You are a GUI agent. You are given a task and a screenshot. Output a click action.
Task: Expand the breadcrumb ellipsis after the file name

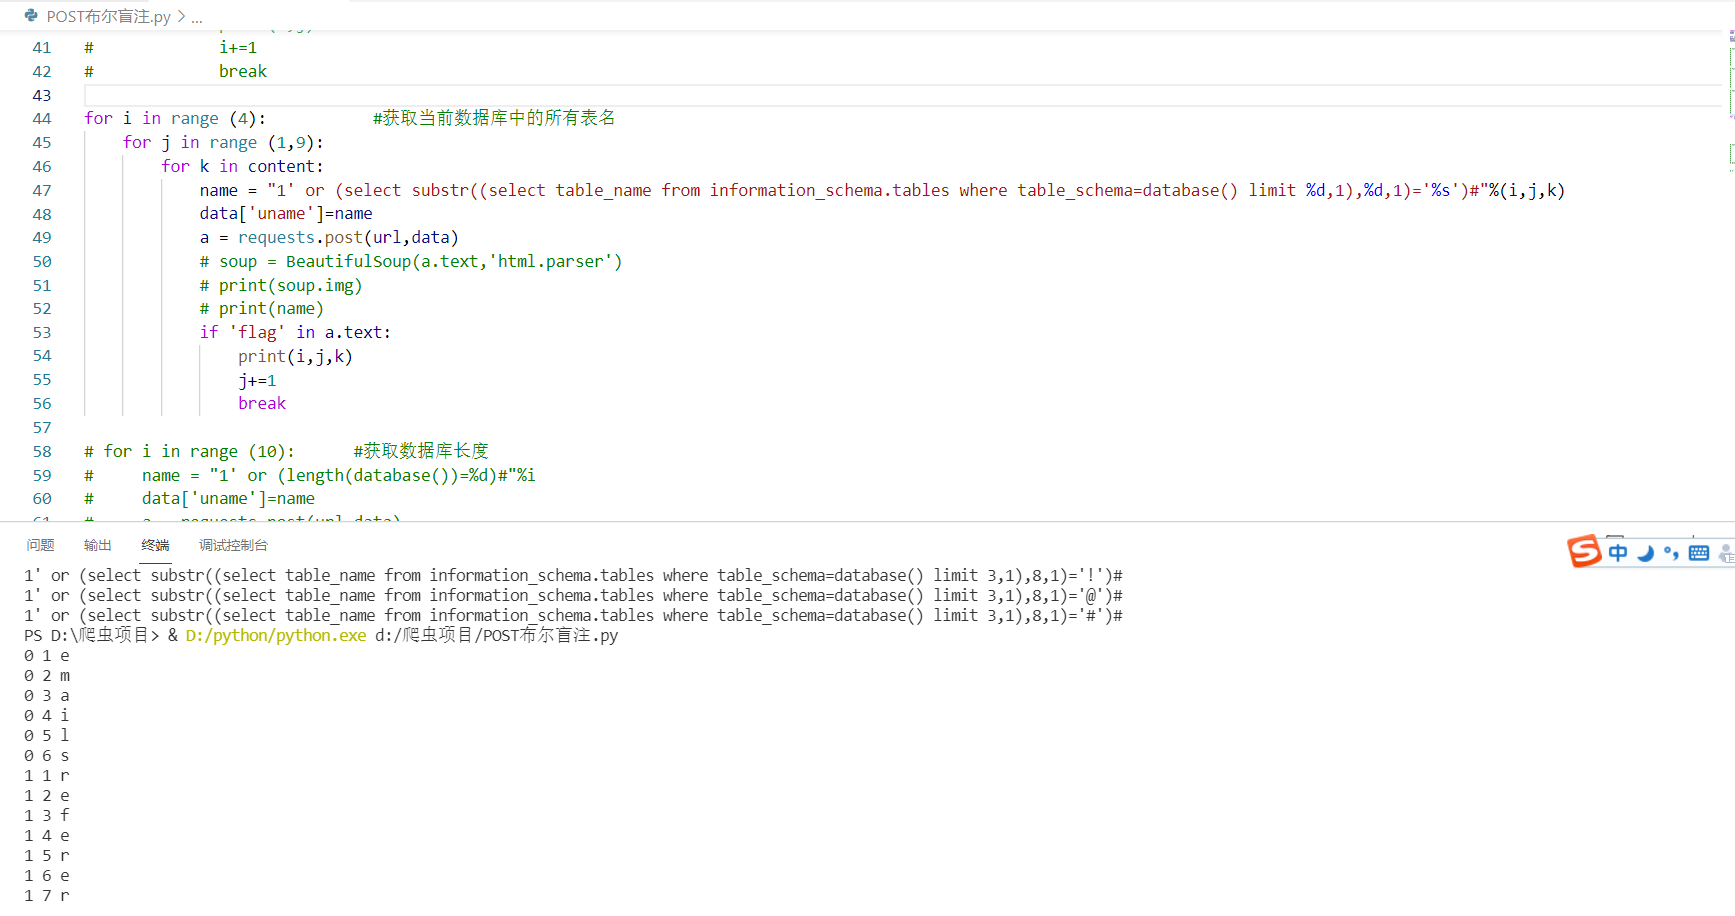(197, 17)
